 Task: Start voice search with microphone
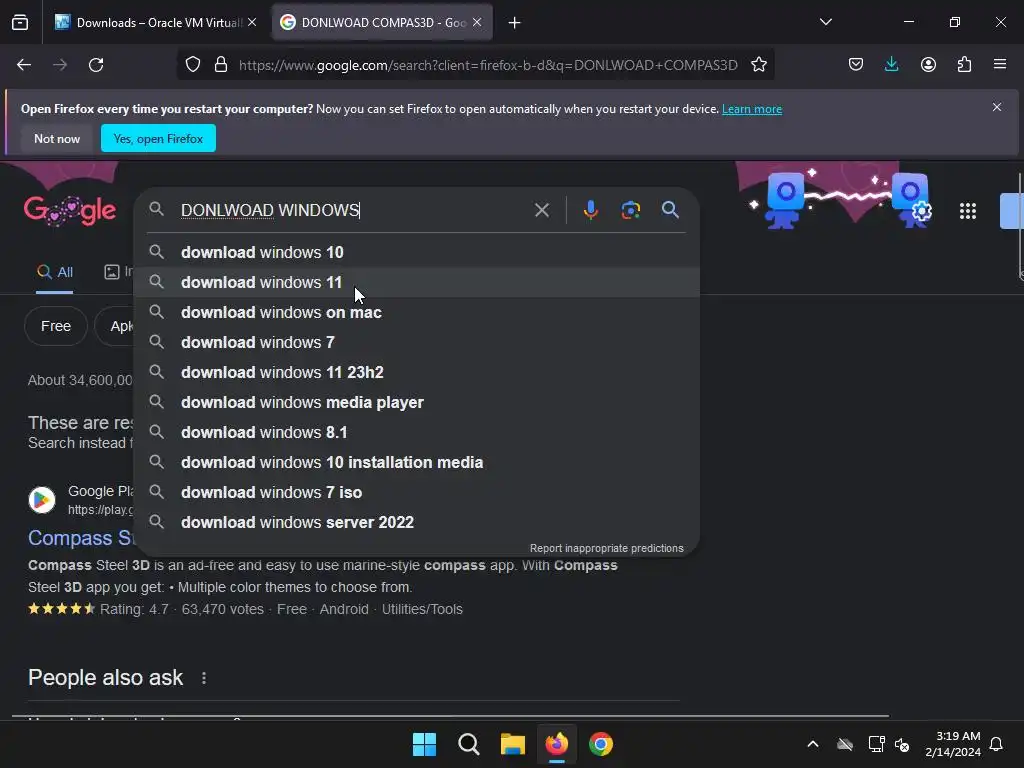pos(590,210)
